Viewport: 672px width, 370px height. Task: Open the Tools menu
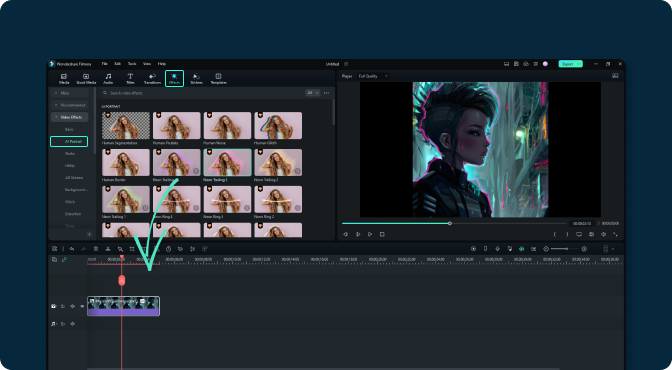(x=132, y=64)
